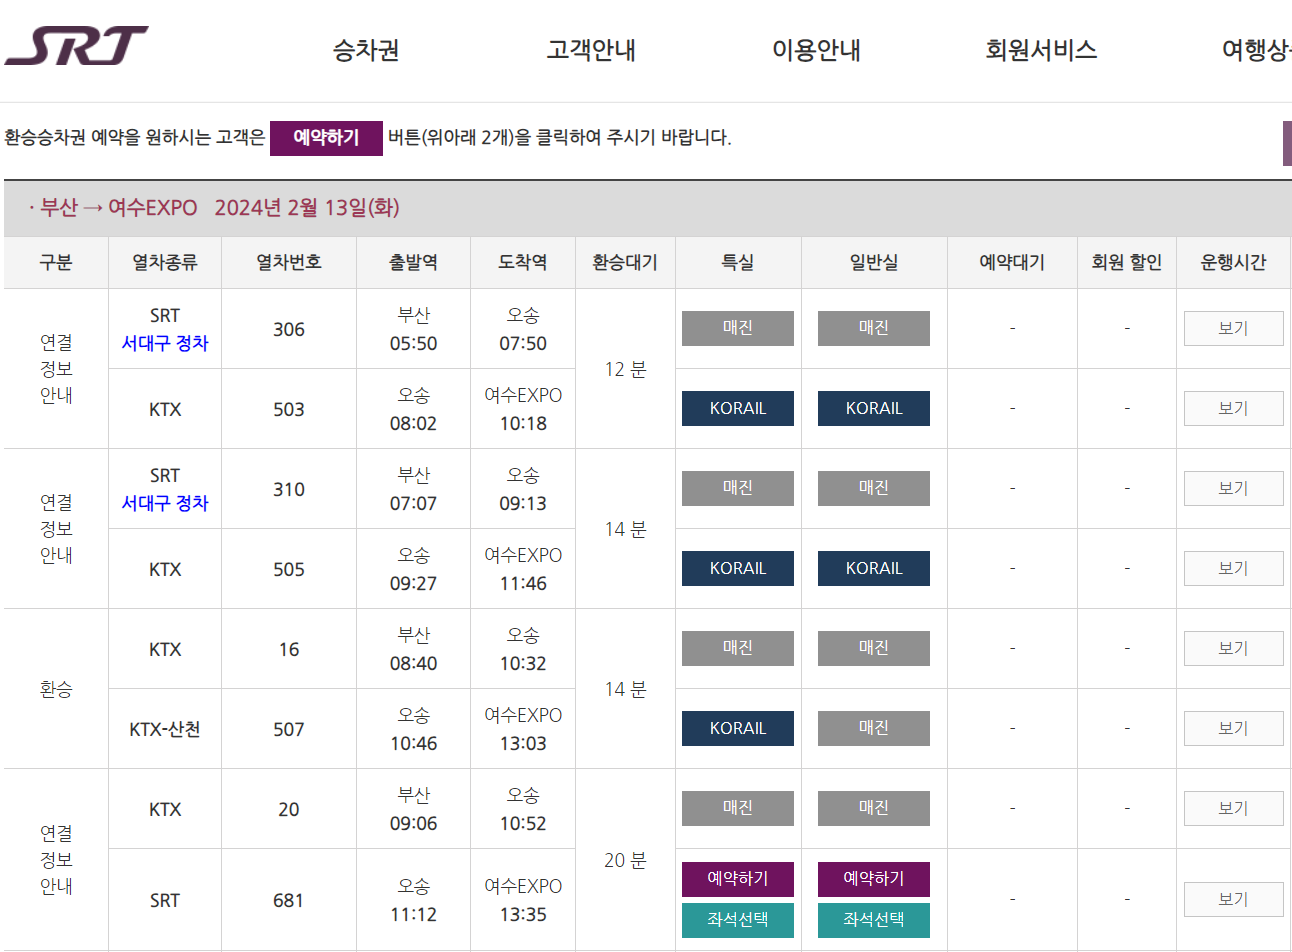Click the 환승 category cell
1292x952 pixels.
tap(56, 689)
